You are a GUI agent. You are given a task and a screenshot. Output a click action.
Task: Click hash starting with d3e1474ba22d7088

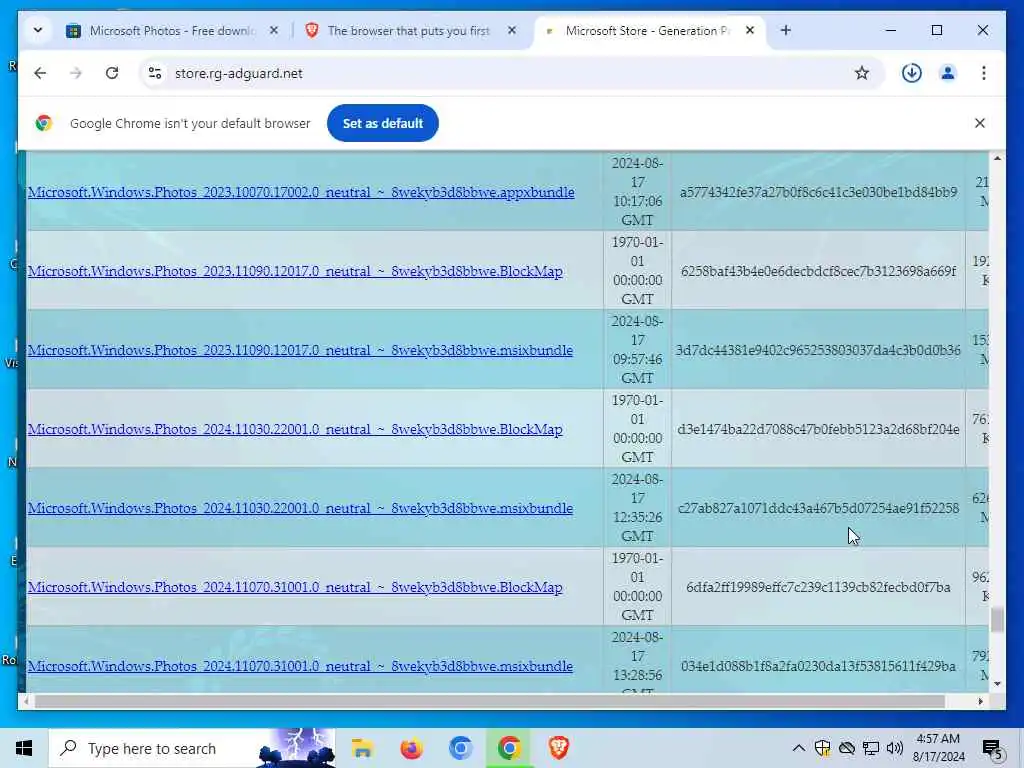click(x=818, y=429)
